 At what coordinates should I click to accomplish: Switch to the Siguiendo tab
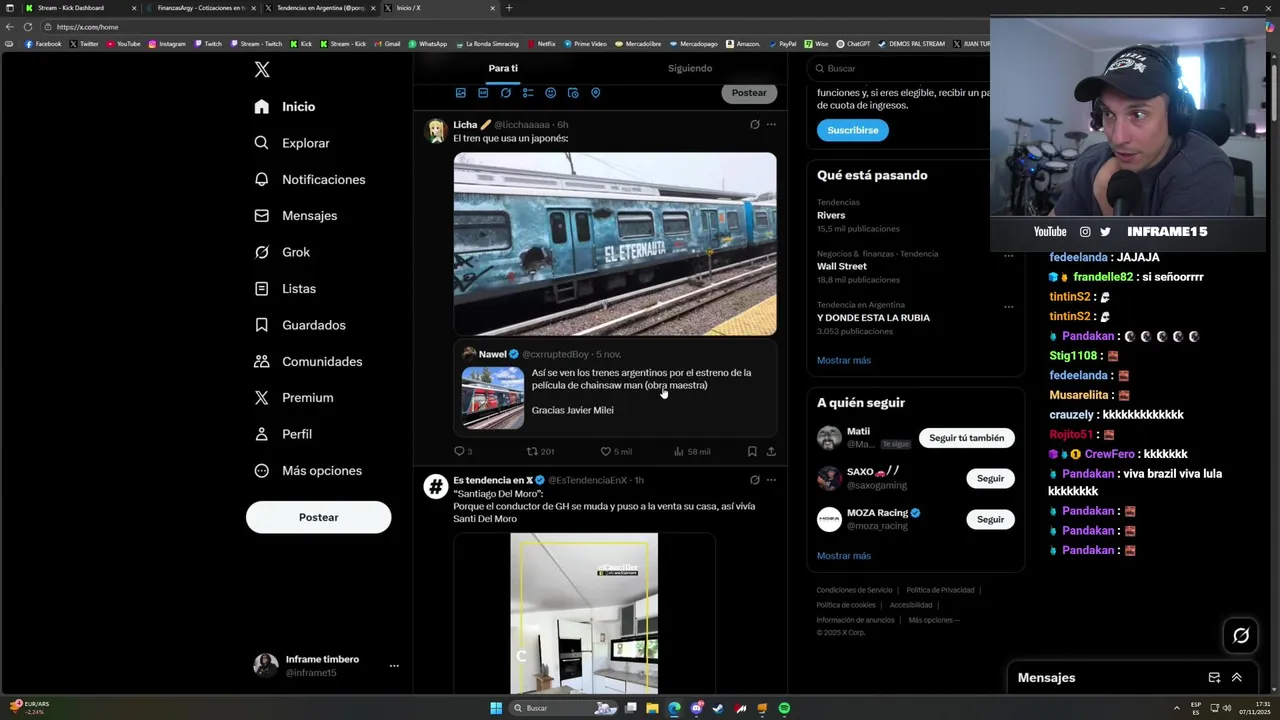(x=690, y=69)
